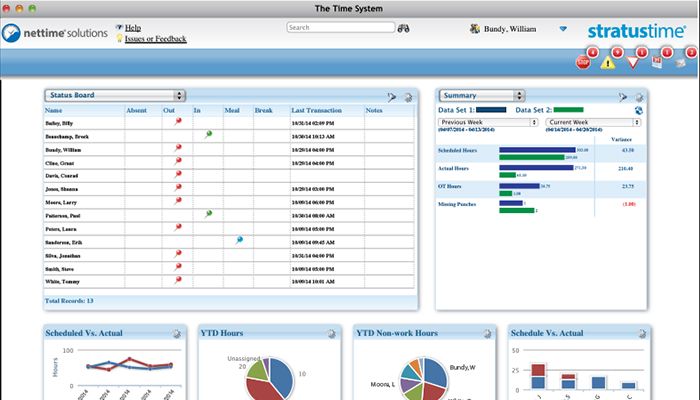
Task: Click the blue Scheduled Hours bar
Action: [x=537, y=150]
